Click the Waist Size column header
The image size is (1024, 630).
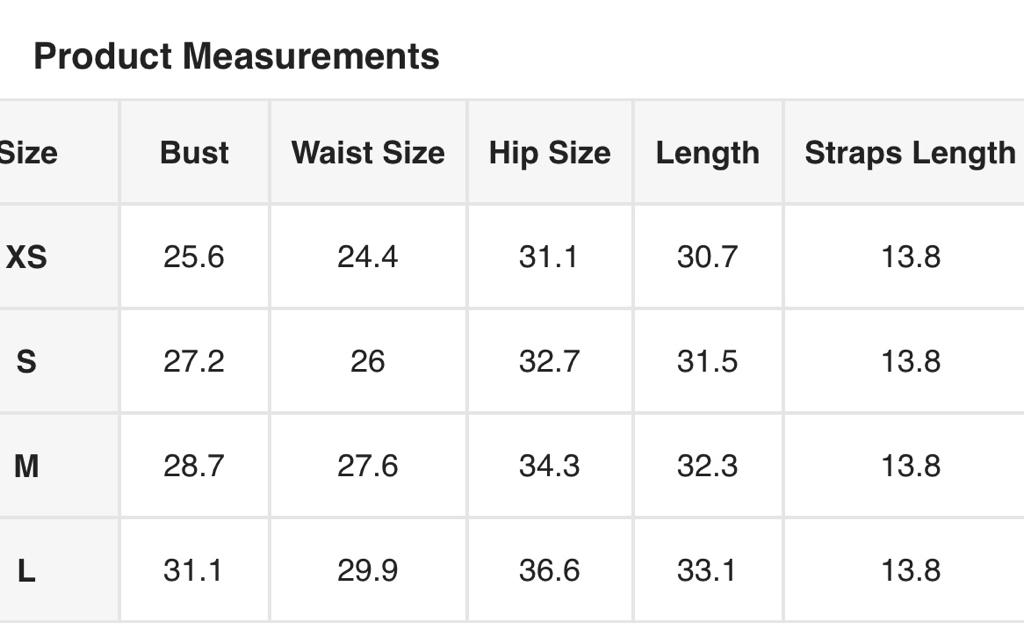point(367,153)
